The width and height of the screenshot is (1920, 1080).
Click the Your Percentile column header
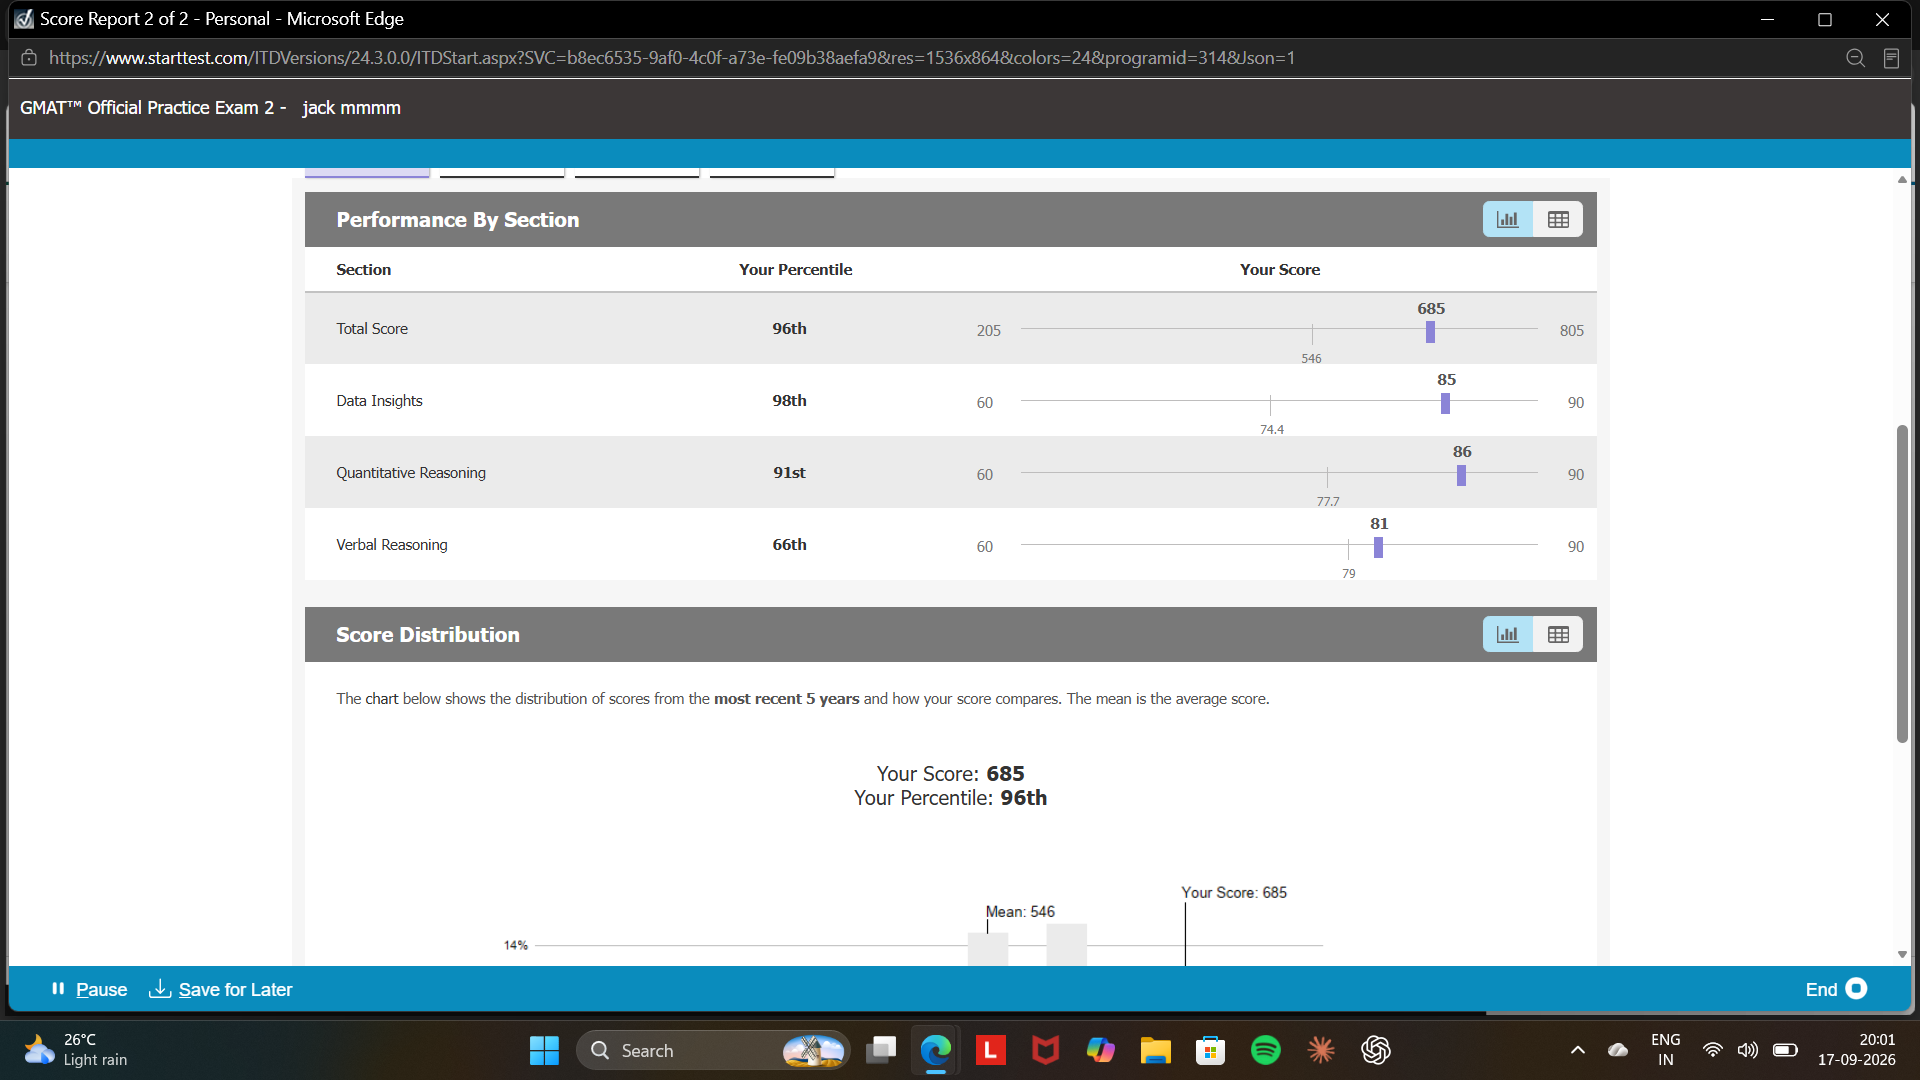795,269
